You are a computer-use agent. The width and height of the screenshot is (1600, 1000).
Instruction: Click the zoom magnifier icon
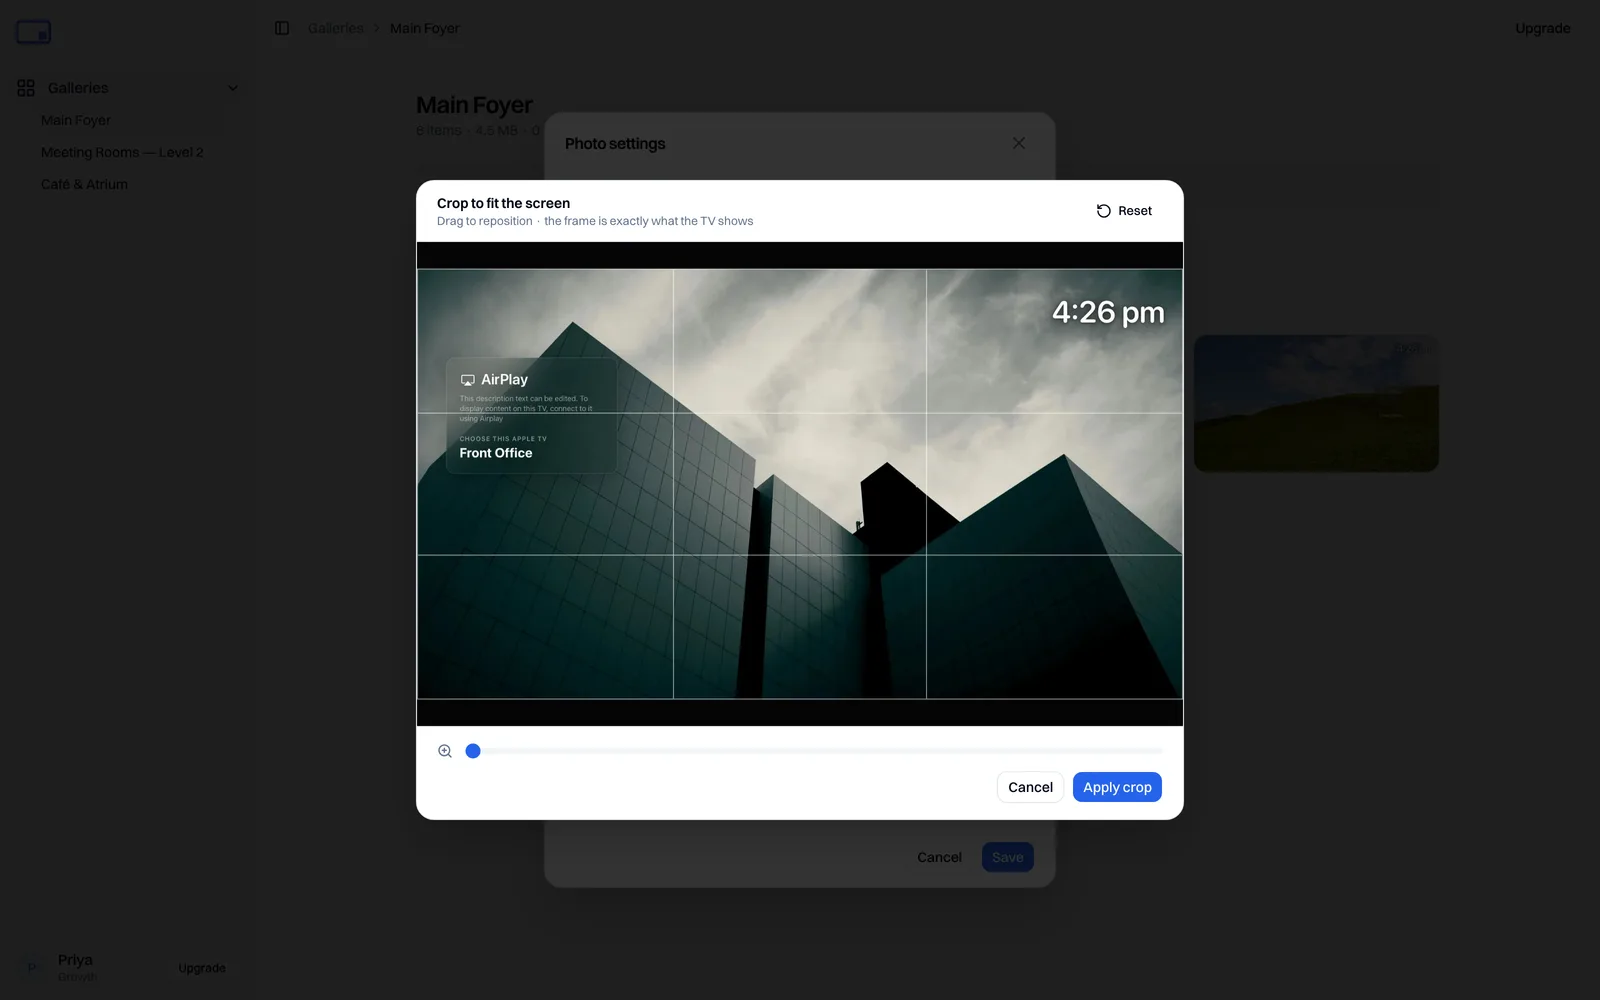coord(445,751)
